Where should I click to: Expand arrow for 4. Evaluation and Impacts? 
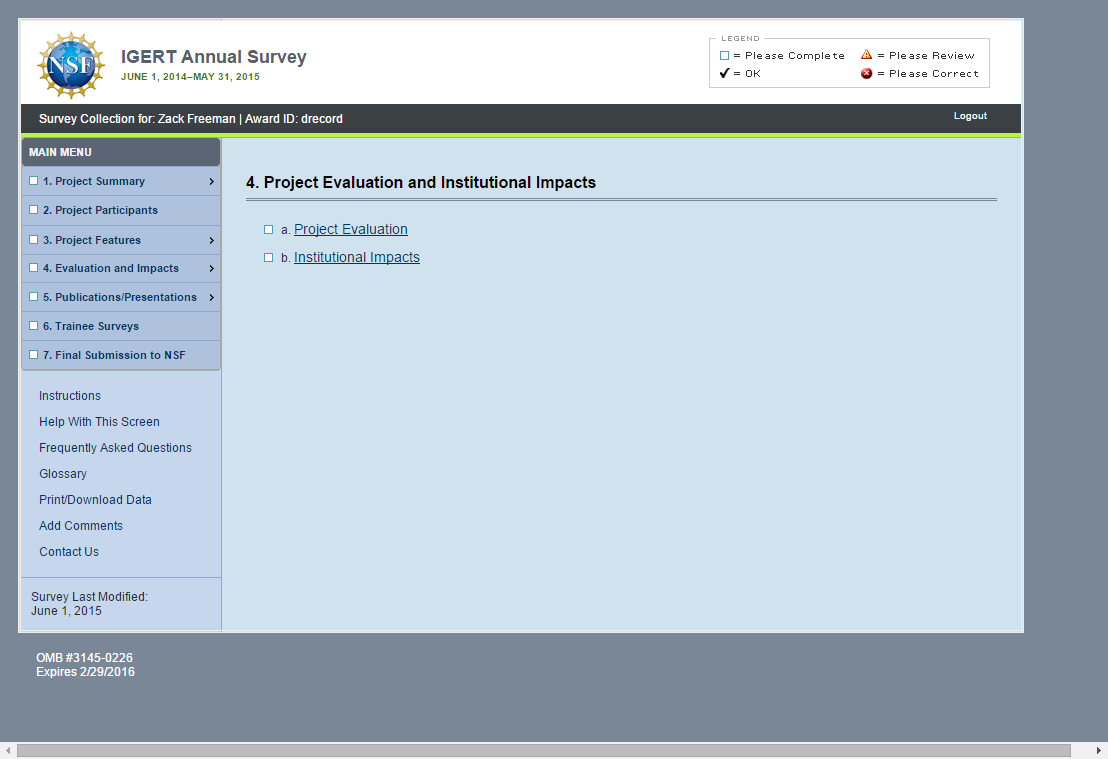click(x=211, y=269)
